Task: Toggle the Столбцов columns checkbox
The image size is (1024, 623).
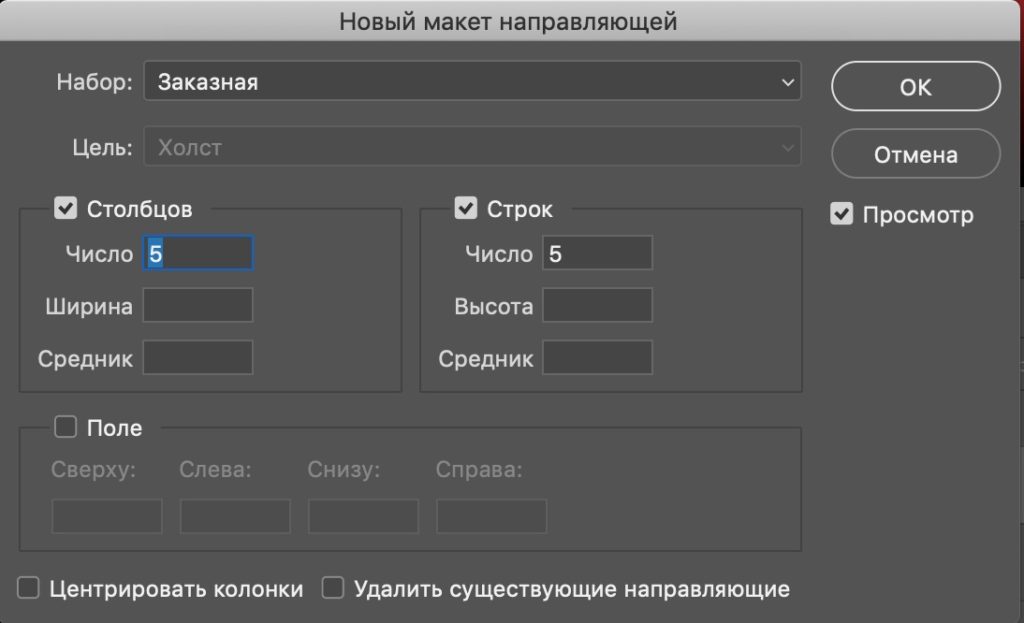Action: pos(66,209)
